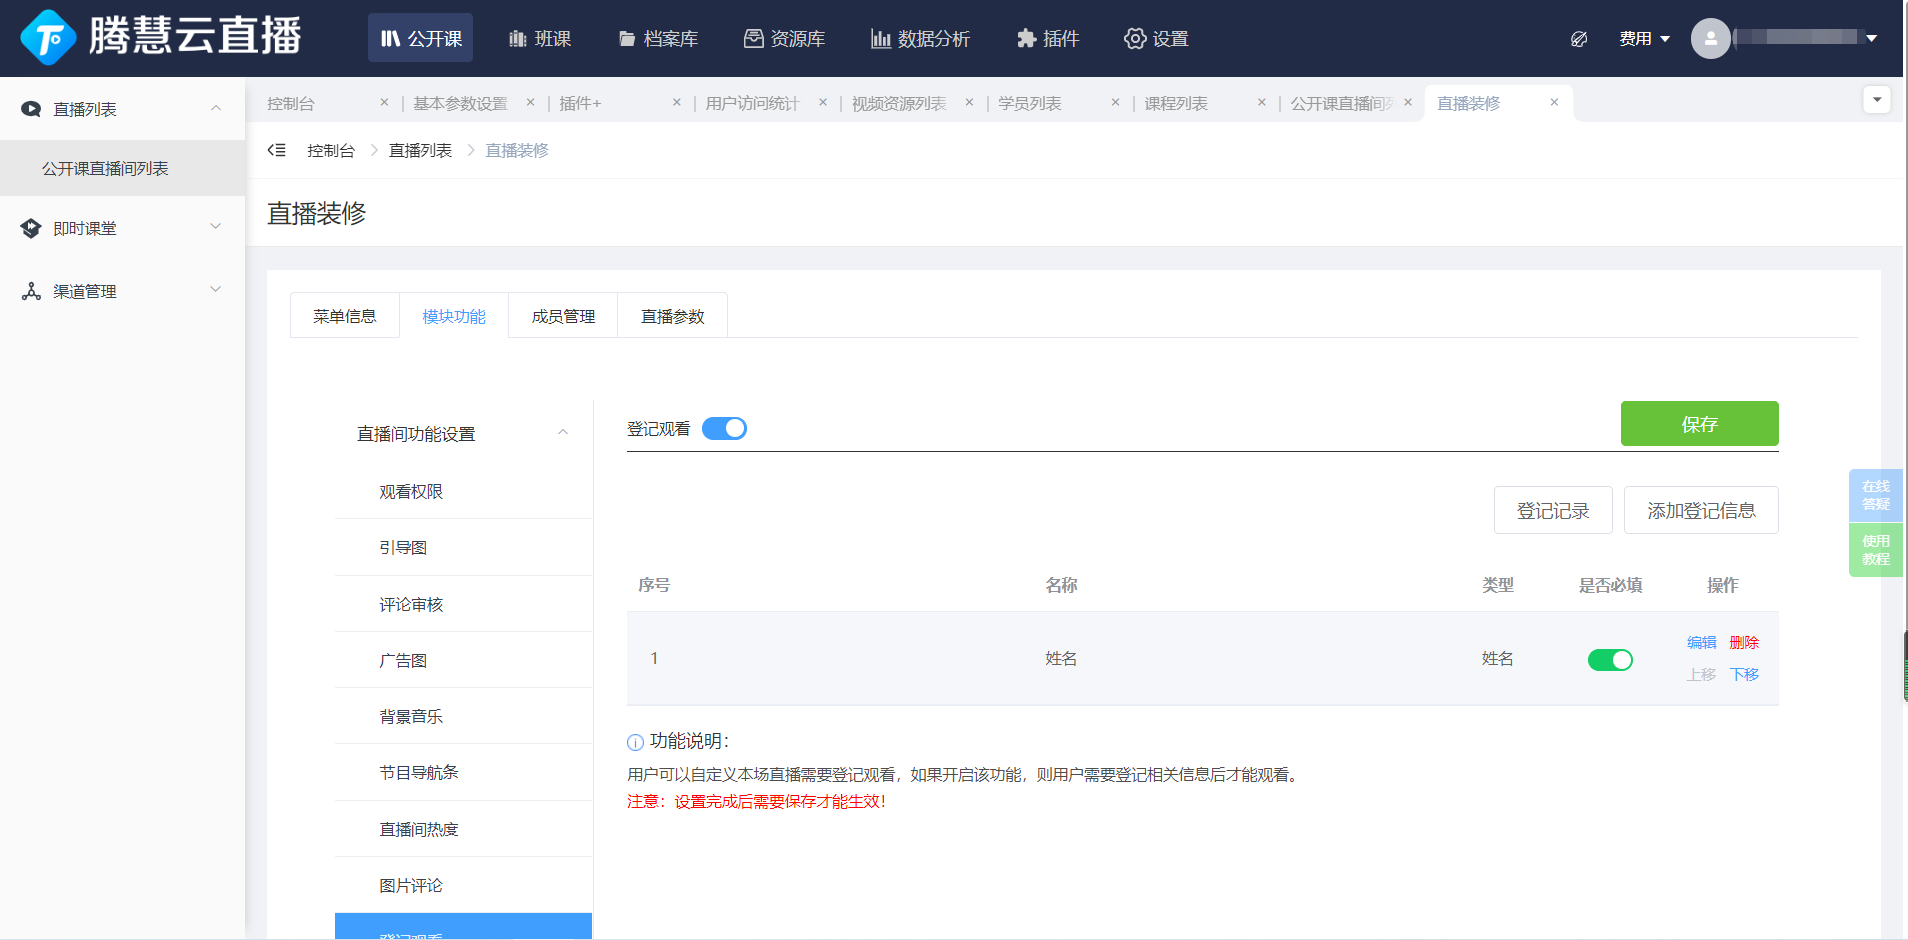
Task: Click the user avatar icon
Action: click(1710, 38)
